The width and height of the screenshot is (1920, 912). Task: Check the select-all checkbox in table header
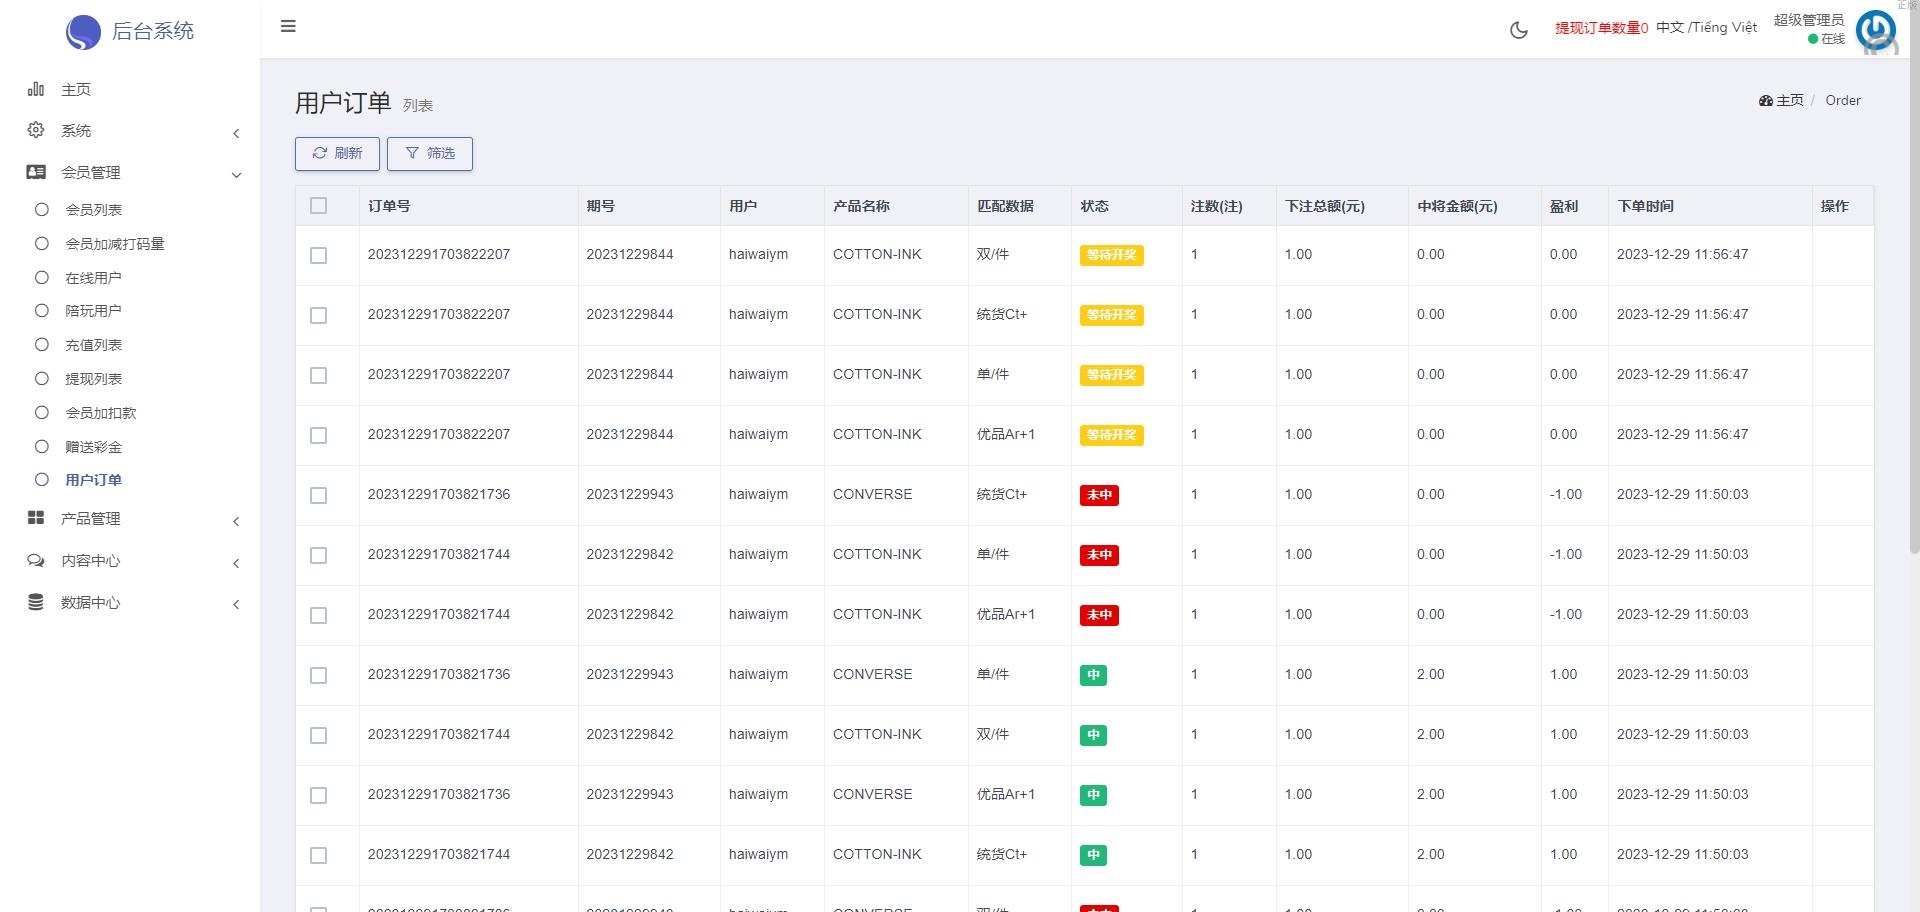pyautogui.click(x=319, y=206)
